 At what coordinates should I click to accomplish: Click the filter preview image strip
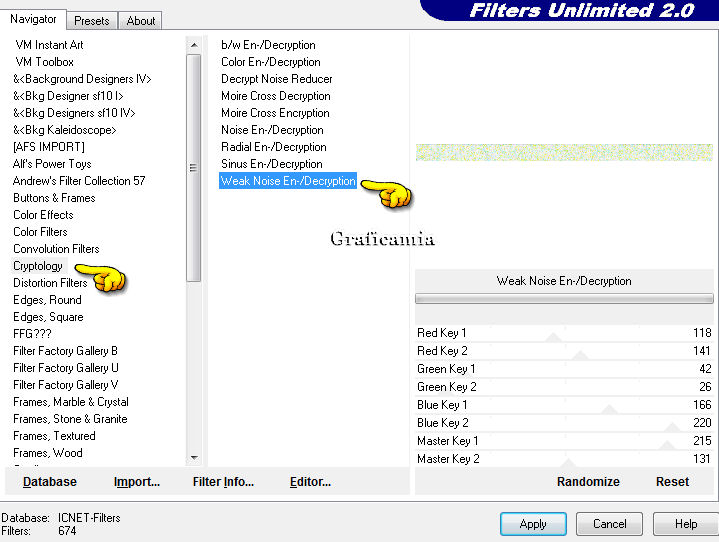pos(564,152)
